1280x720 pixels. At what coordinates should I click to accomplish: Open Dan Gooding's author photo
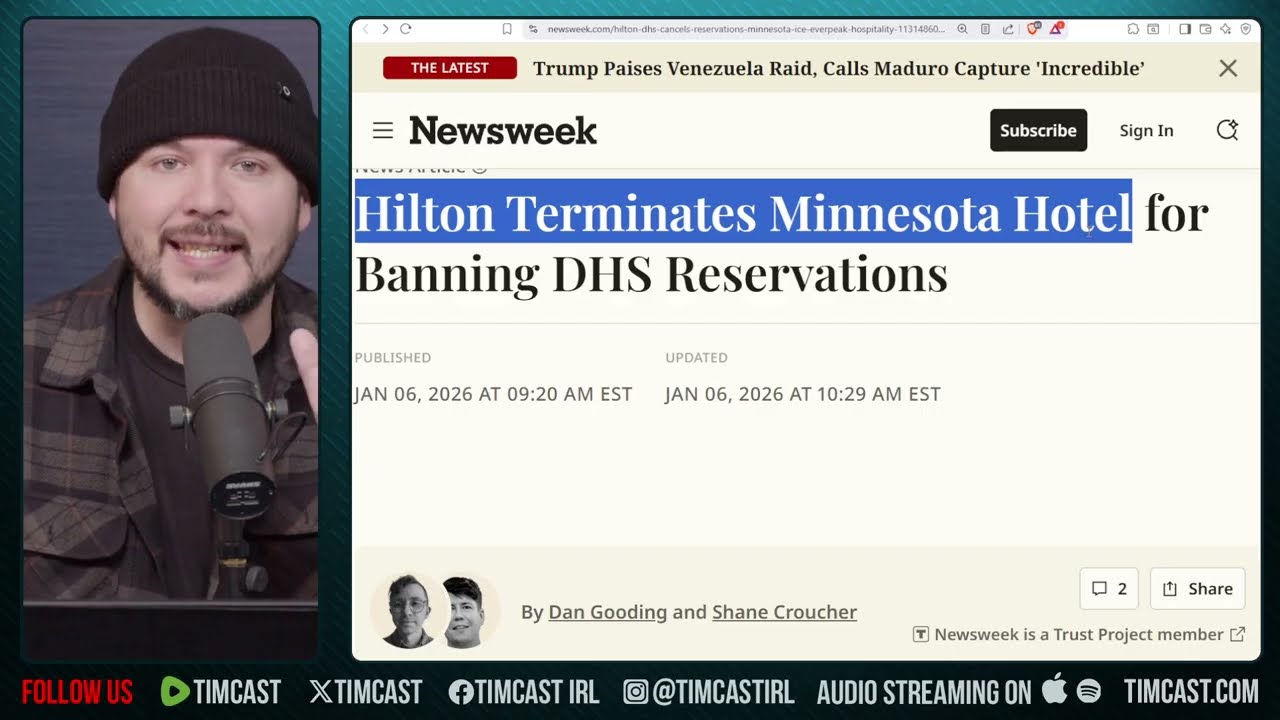(408, 611)
